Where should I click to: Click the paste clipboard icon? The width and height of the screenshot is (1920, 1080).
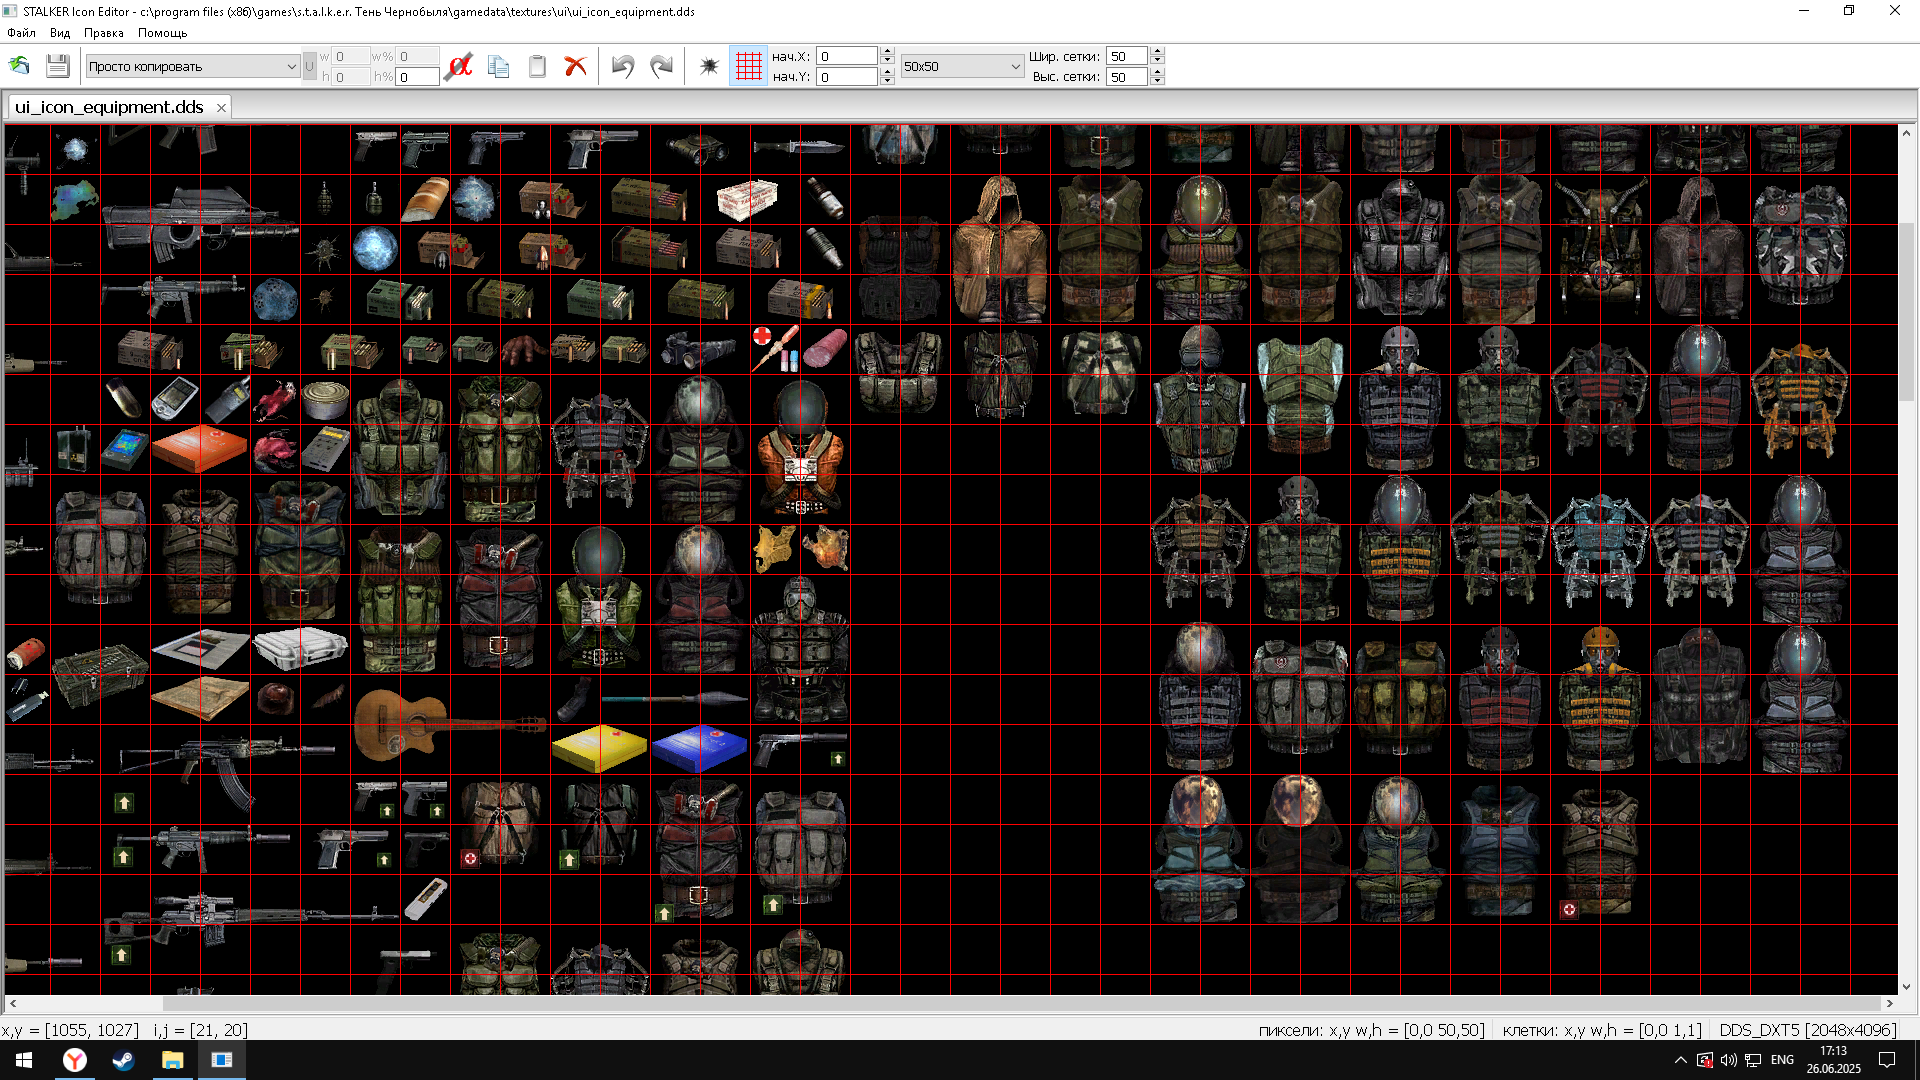pyautogui.click(x=537, y=66)
